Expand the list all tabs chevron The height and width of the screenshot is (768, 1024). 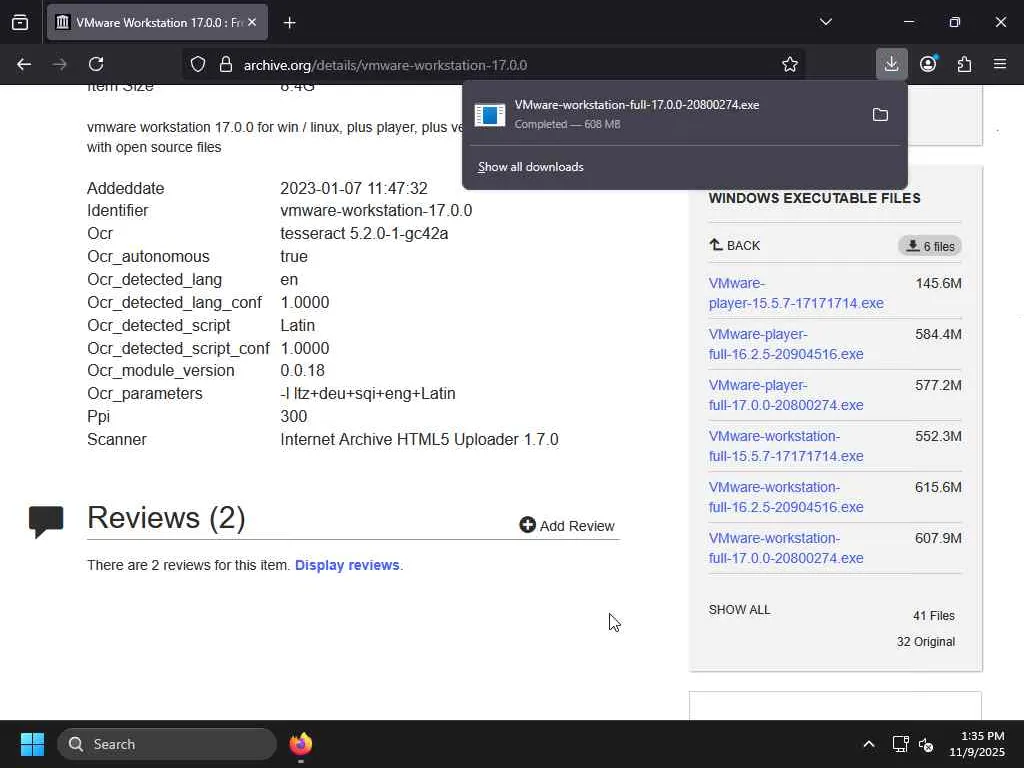825,22
